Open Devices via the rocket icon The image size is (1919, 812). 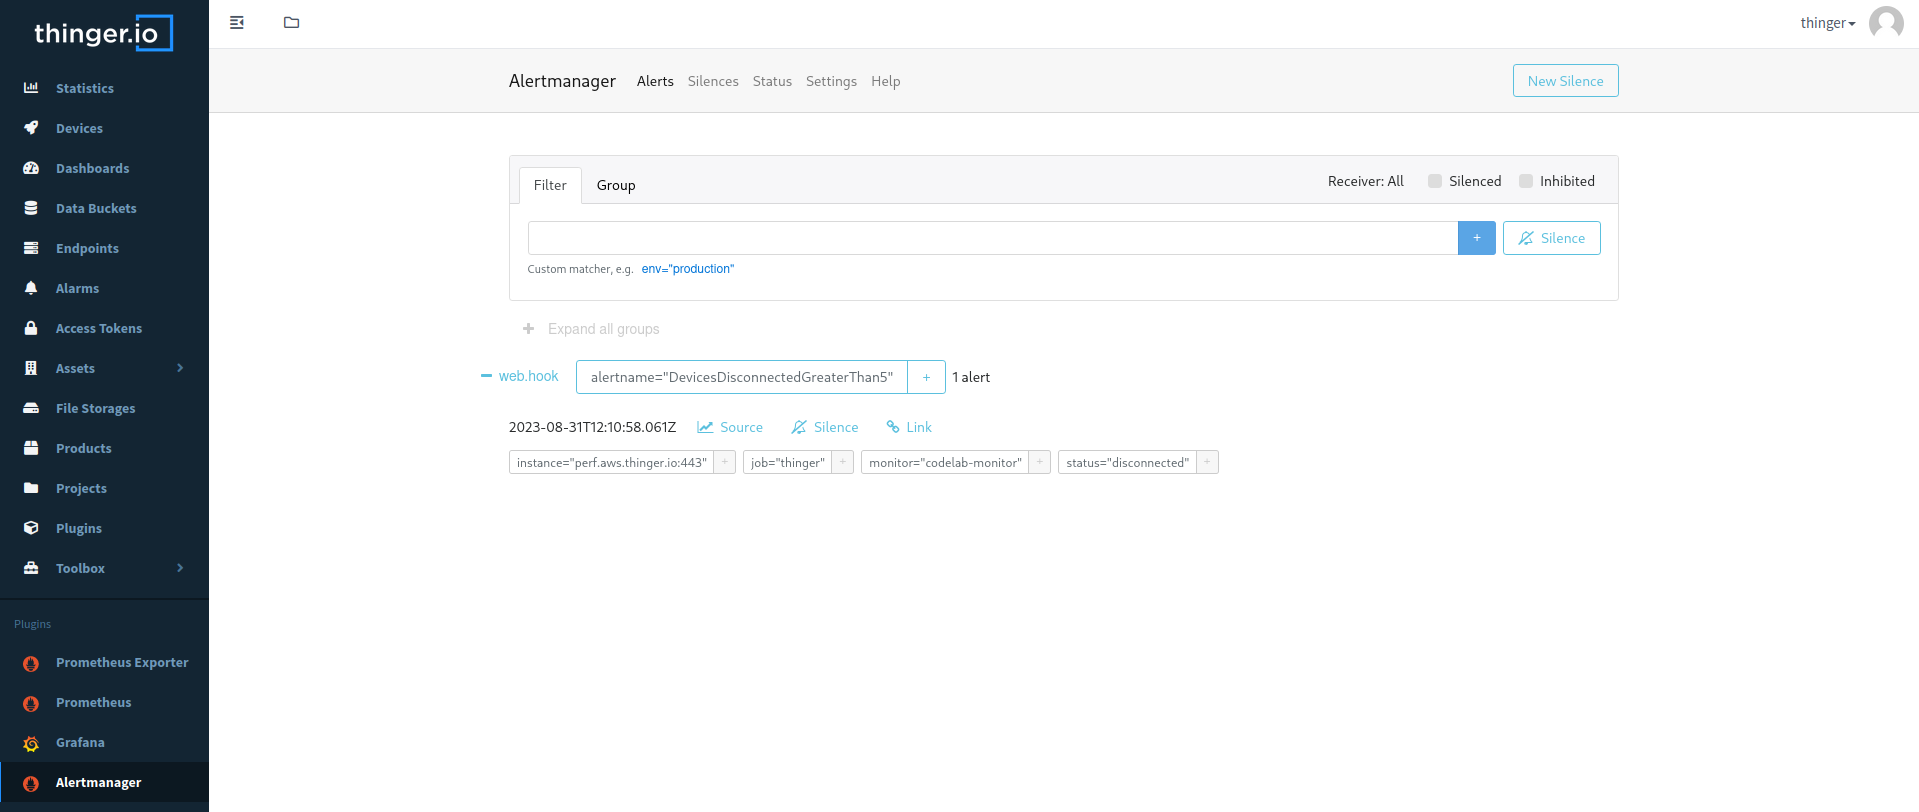(31, 128)
